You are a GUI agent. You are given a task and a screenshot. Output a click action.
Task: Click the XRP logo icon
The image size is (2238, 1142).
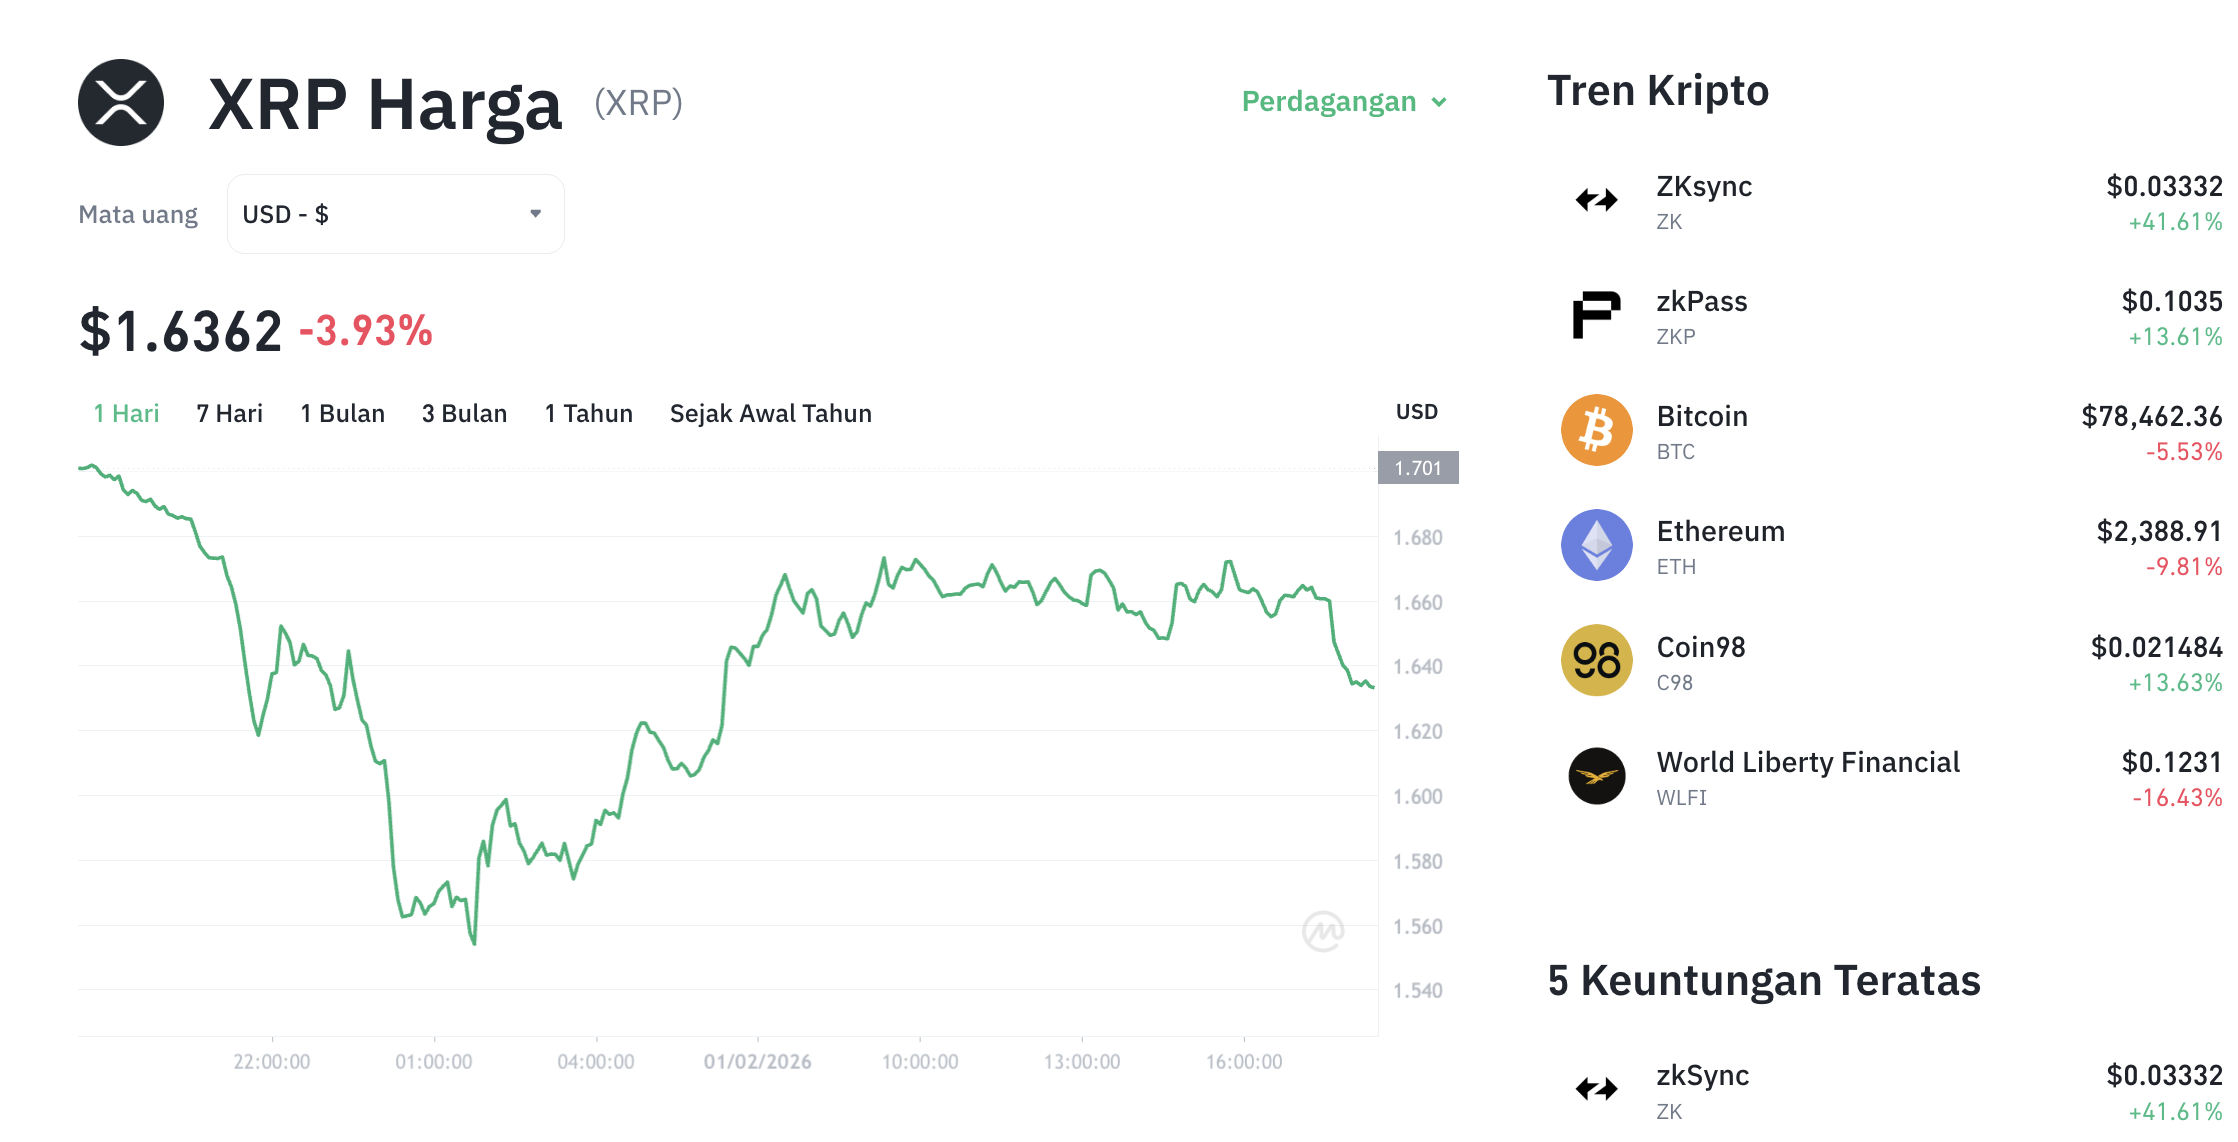pos(120,101)
